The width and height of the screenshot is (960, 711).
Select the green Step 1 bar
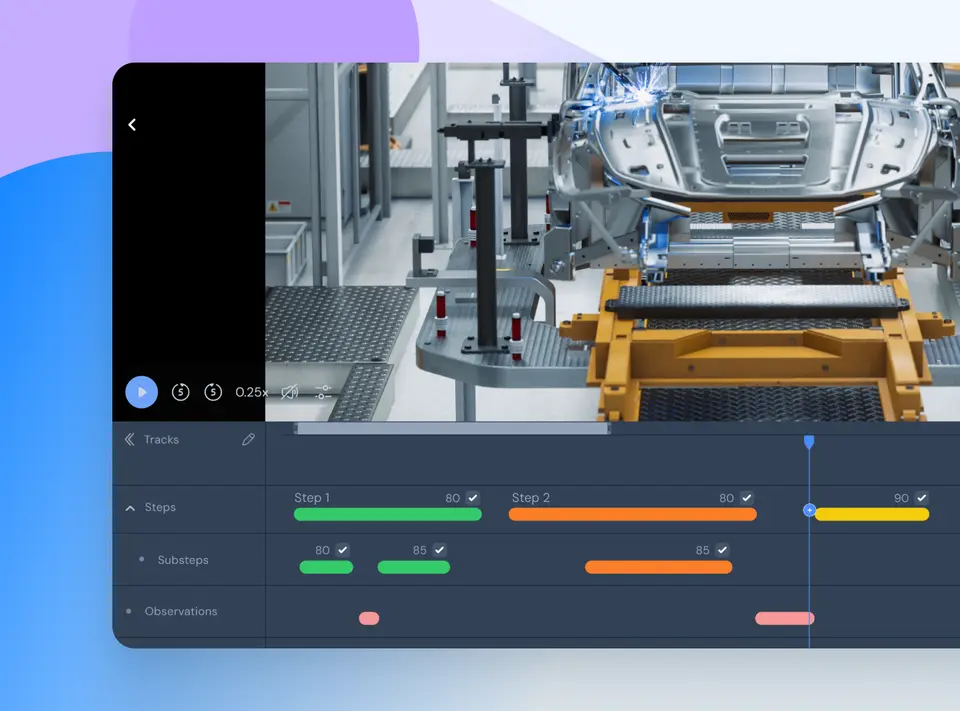(388, 514)
